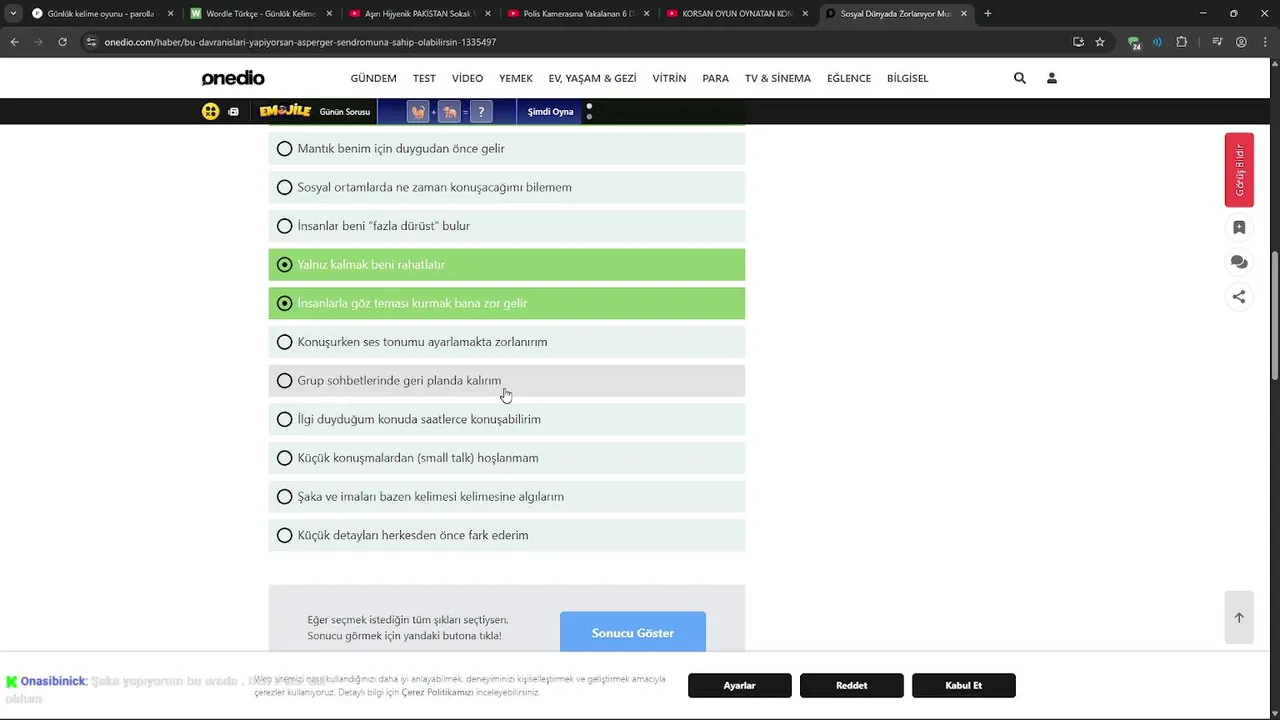Viewport: 1280px width, 720px height.
Task: Click the 'Şimdi Oyna' button
Action: pyautogui.click(x=550, y=112)
